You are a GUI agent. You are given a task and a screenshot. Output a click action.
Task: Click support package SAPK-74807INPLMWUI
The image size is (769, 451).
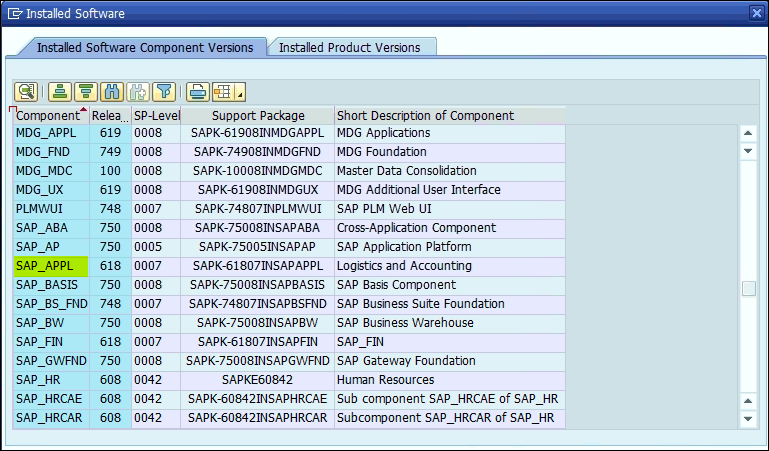(x=258, y=209)
